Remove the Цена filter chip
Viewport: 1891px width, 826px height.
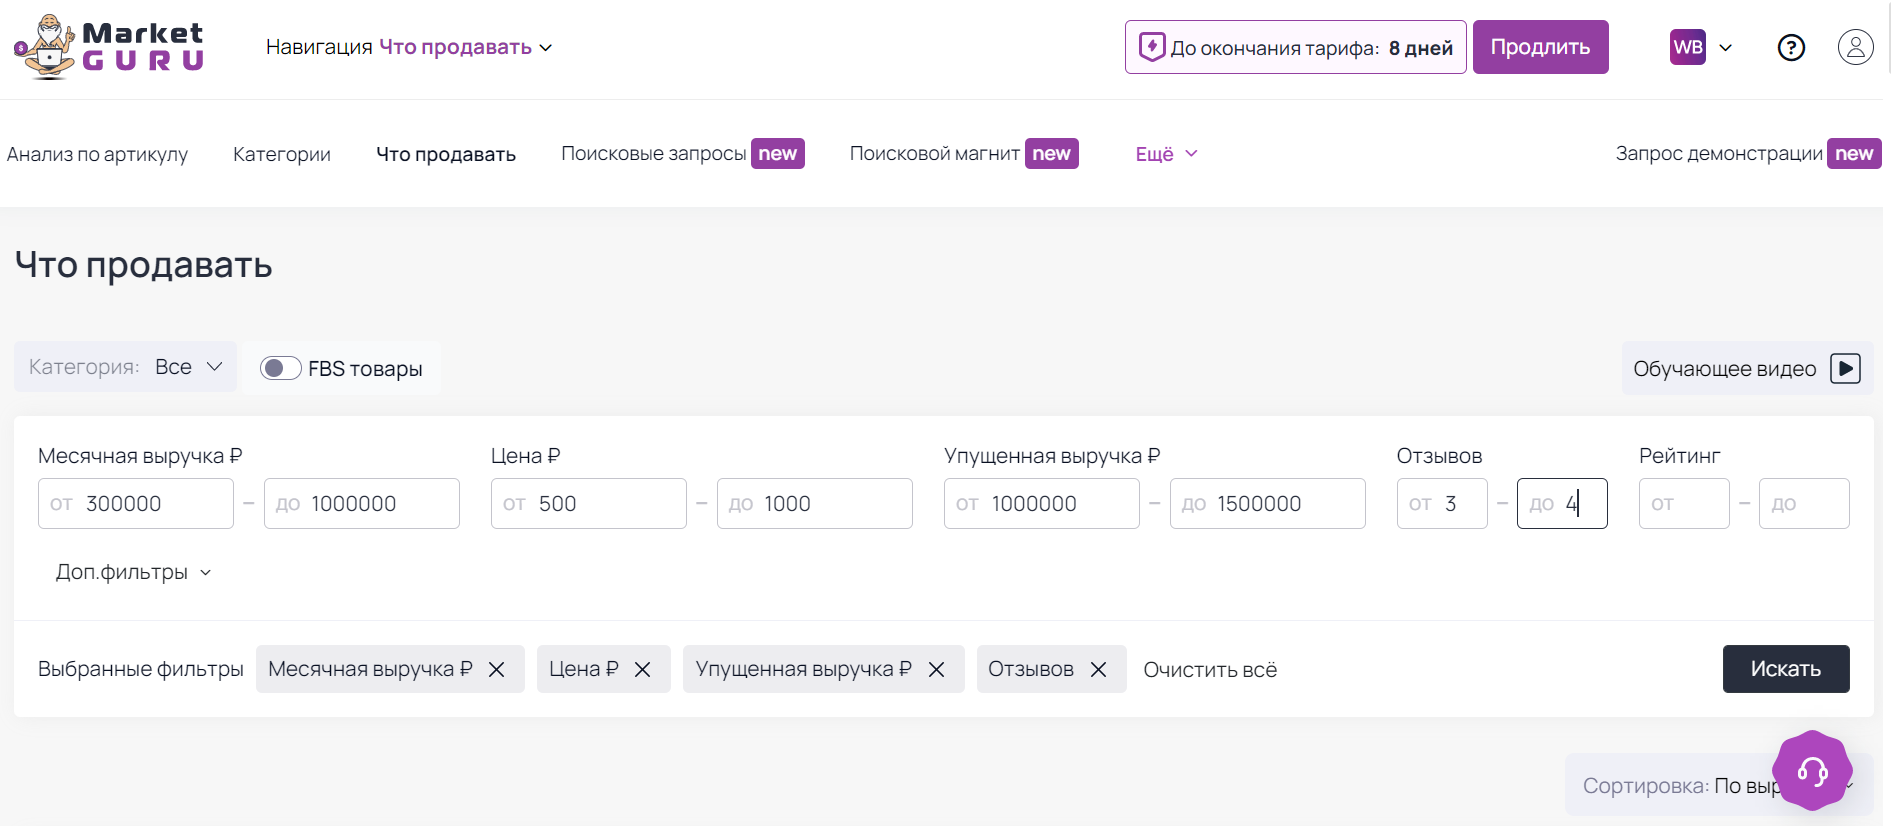643,670
